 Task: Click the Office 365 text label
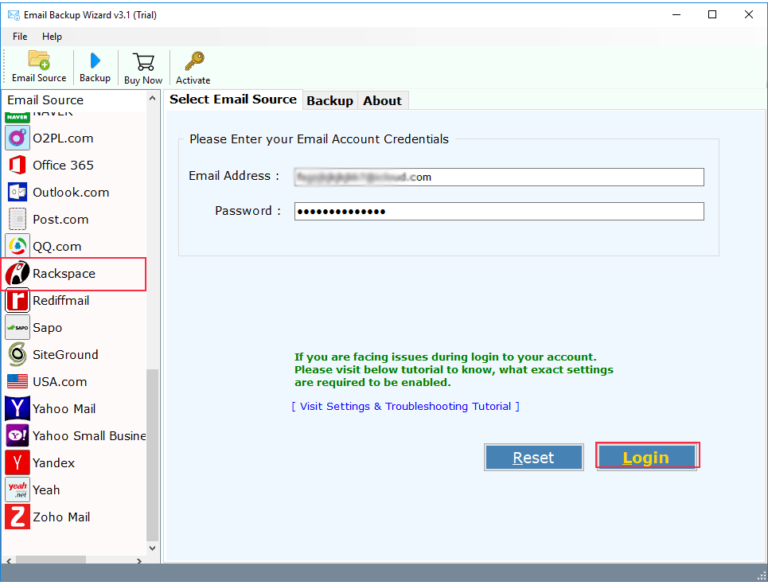pyautogui.click(x=63, y=165)
